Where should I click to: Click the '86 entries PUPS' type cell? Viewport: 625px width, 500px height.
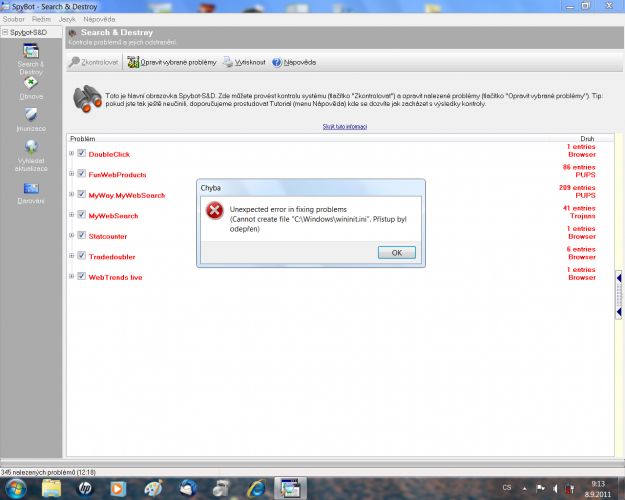point(579,171)
